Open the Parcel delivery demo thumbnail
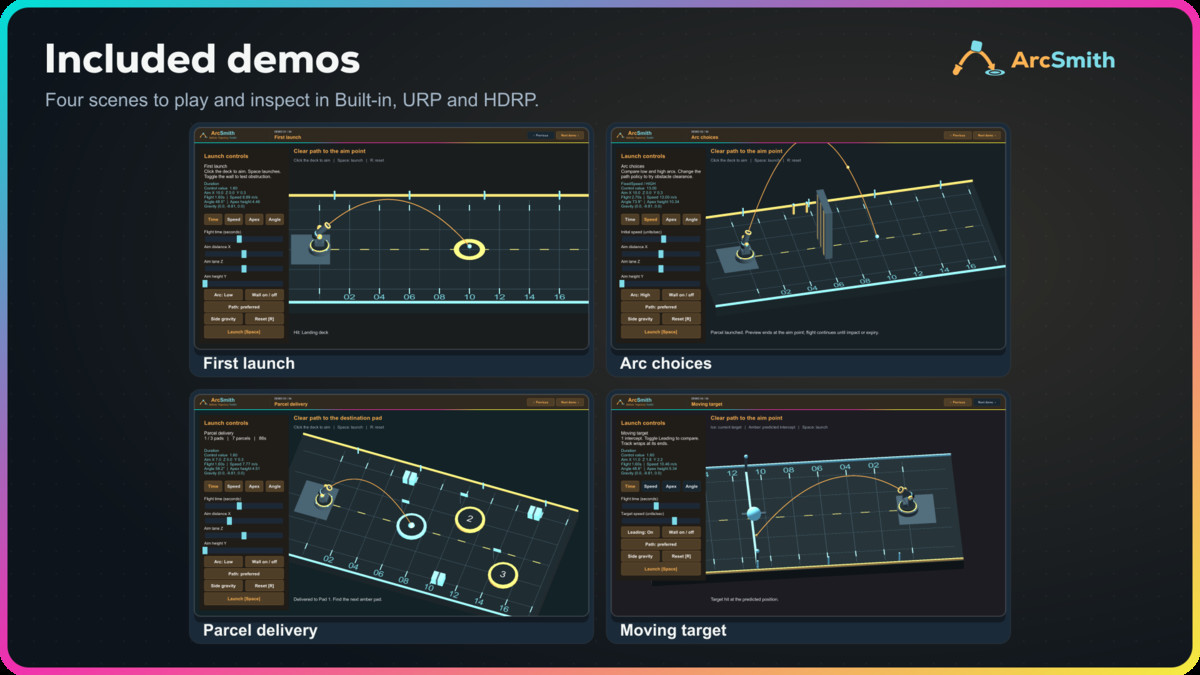Viewport: 1200px width, 675px height. click(x=393, y=503)
